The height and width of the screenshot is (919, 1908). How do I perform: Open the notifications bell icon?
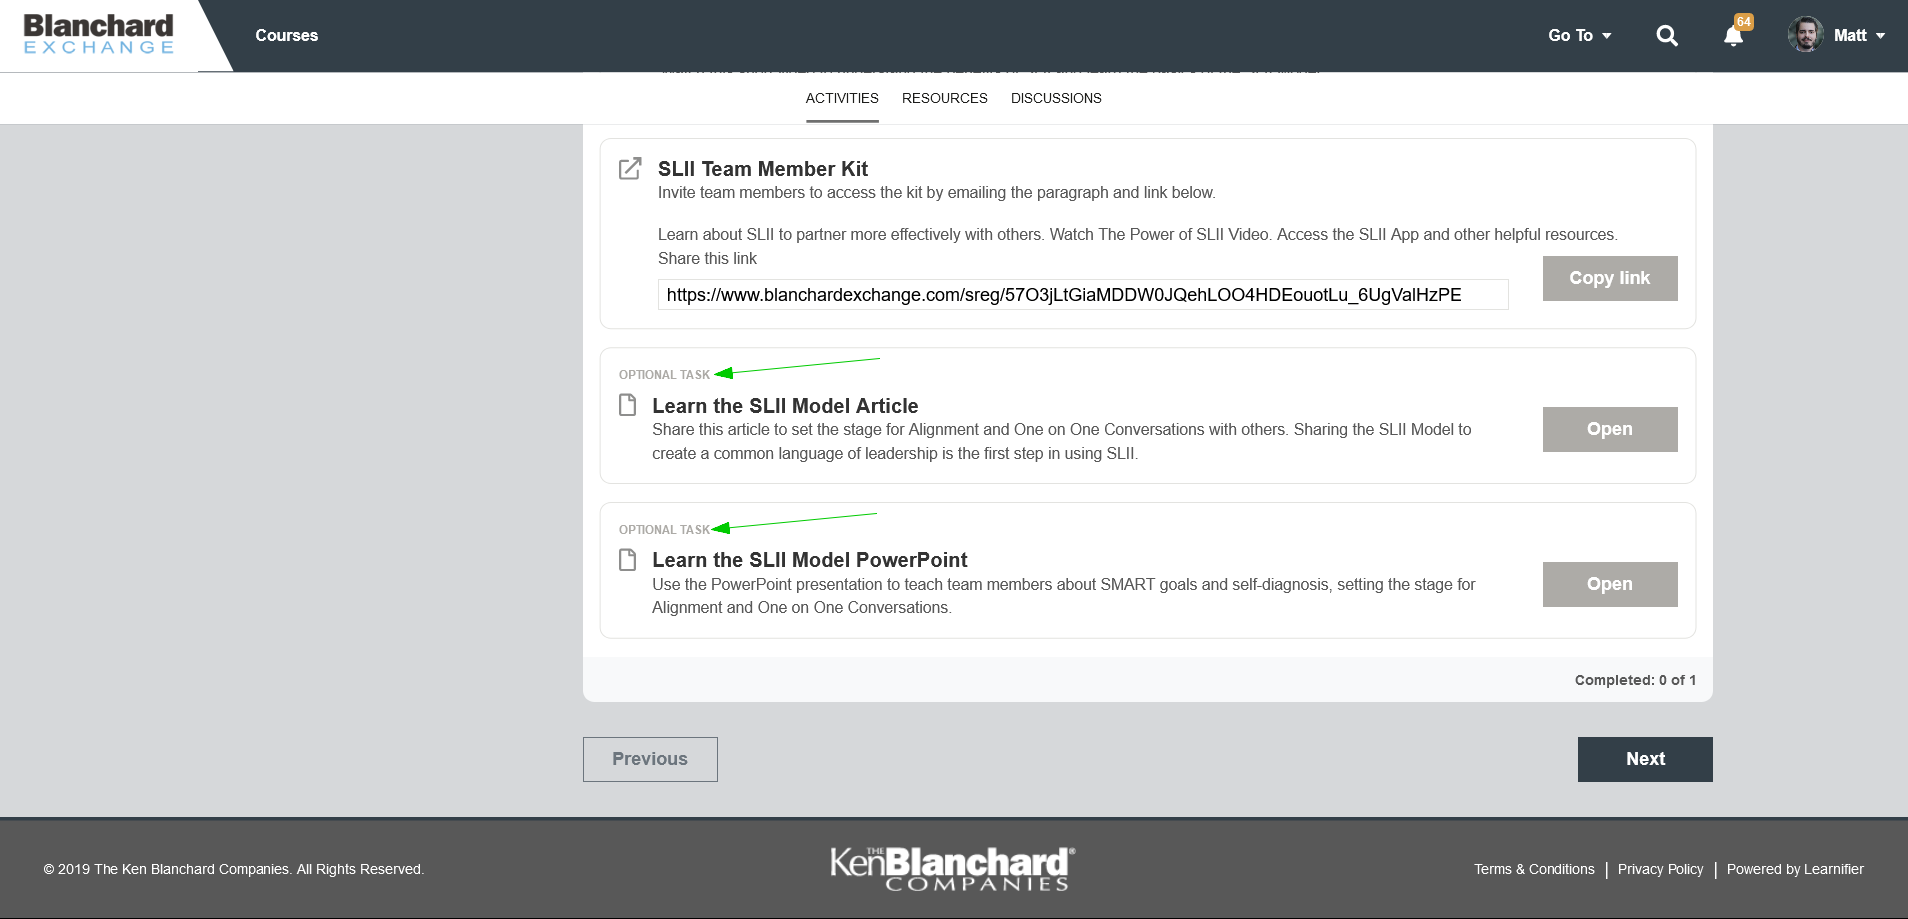point(1733,36)
